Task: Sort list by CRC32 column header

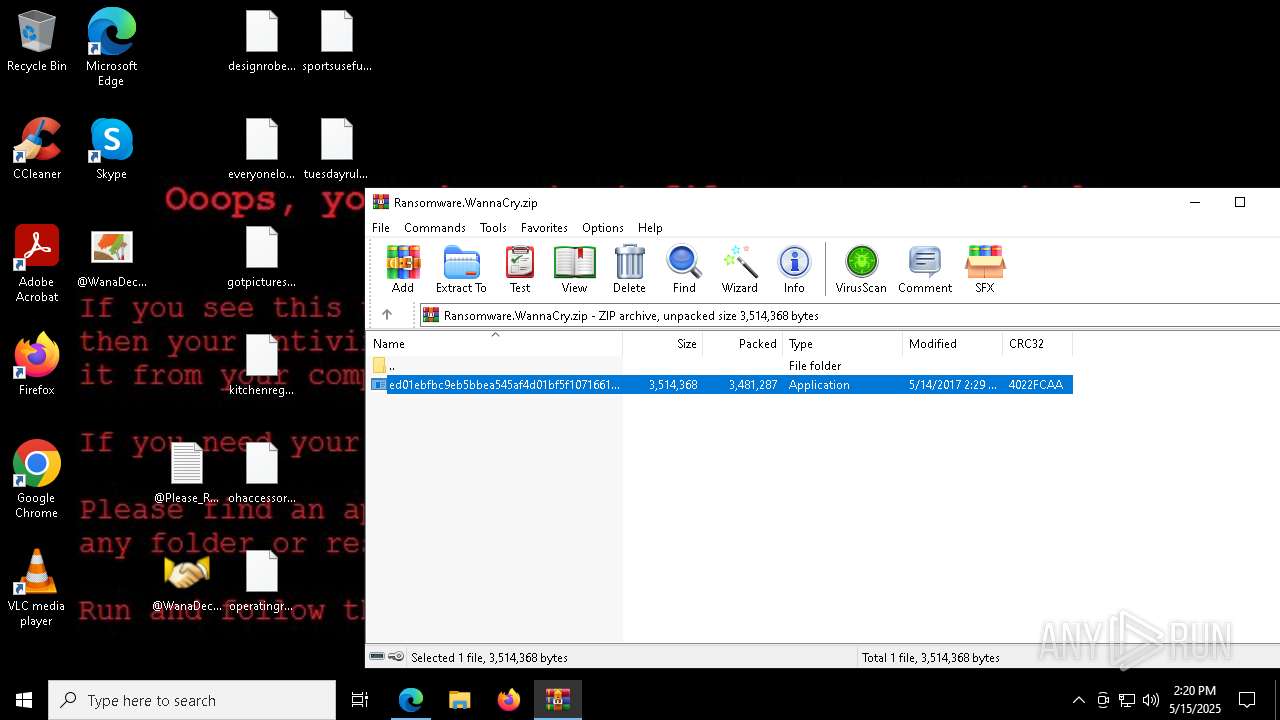Action: coord(1038,344)
